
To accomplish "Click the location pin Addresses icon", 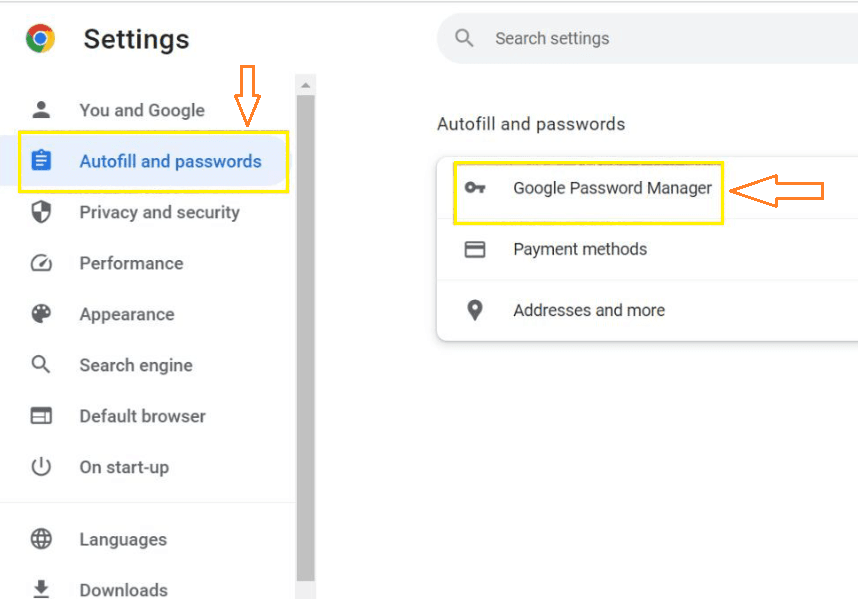I will point(474,310).
